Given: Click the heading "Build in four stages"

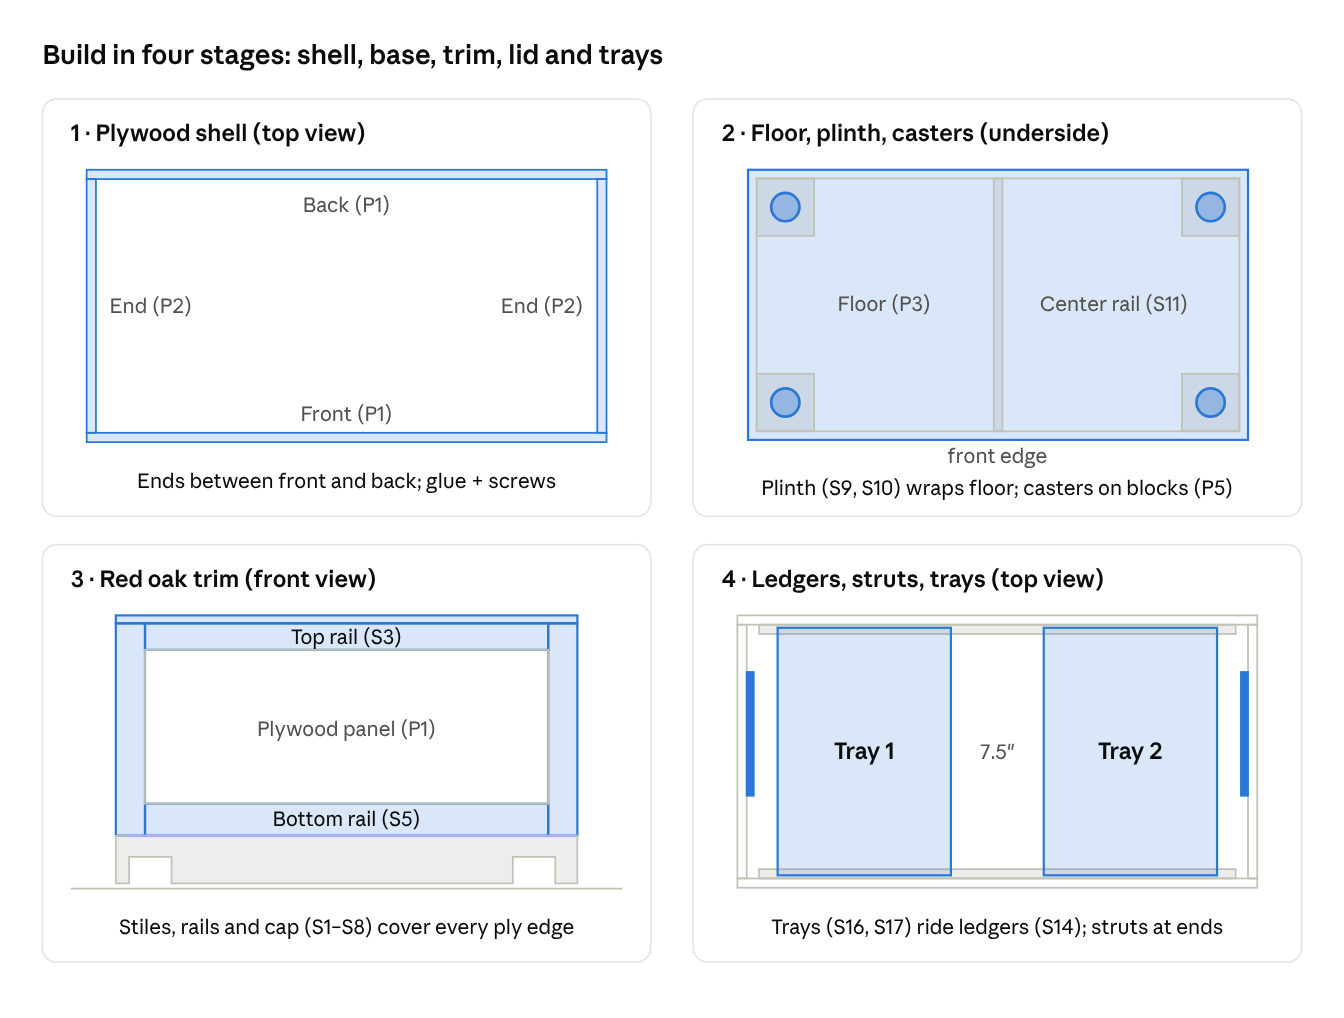Looking at the screenshot, I should [352, 55].
